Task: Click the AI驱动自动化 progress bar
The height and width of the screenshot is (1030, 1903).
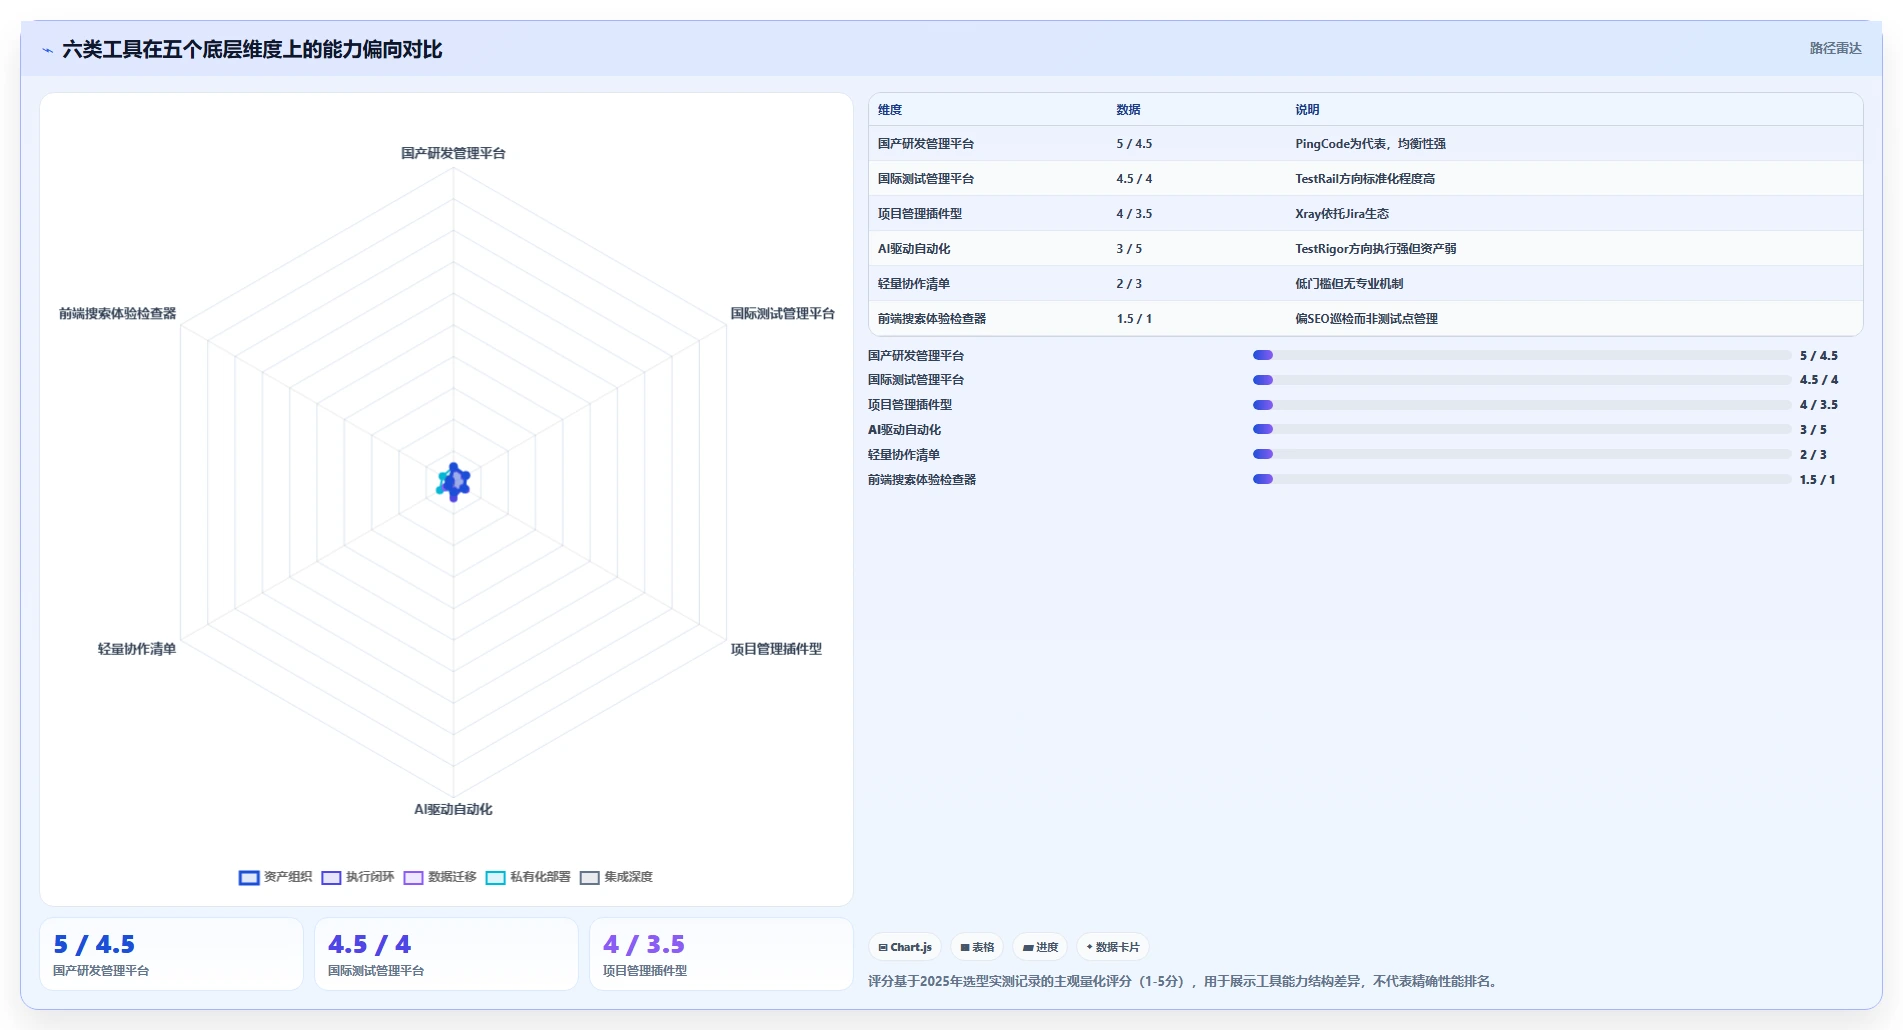Action: tap(1522, 429)
